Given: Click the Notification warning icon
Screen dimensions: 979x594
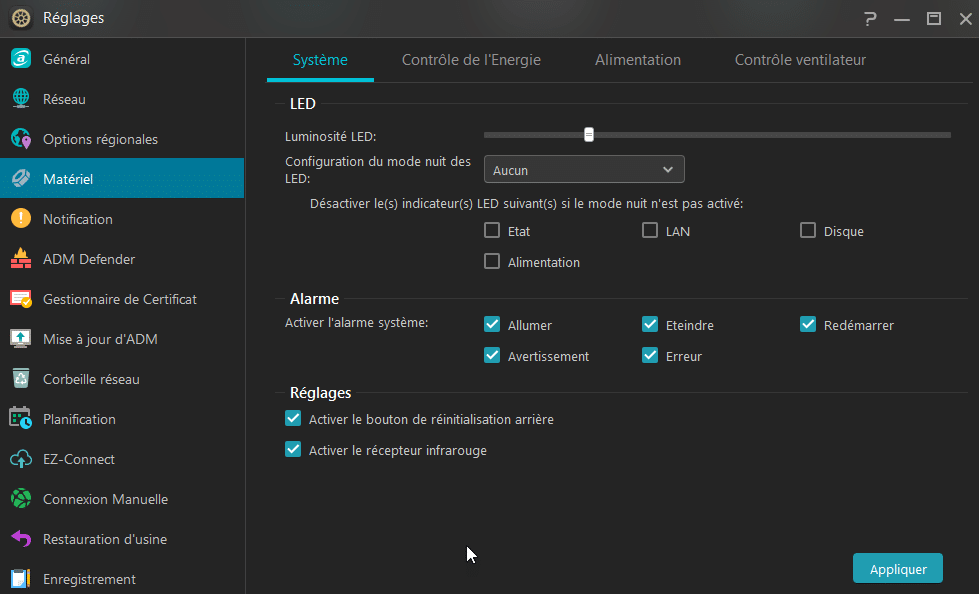Looking at the screenshot, I should tap(20, 219).
